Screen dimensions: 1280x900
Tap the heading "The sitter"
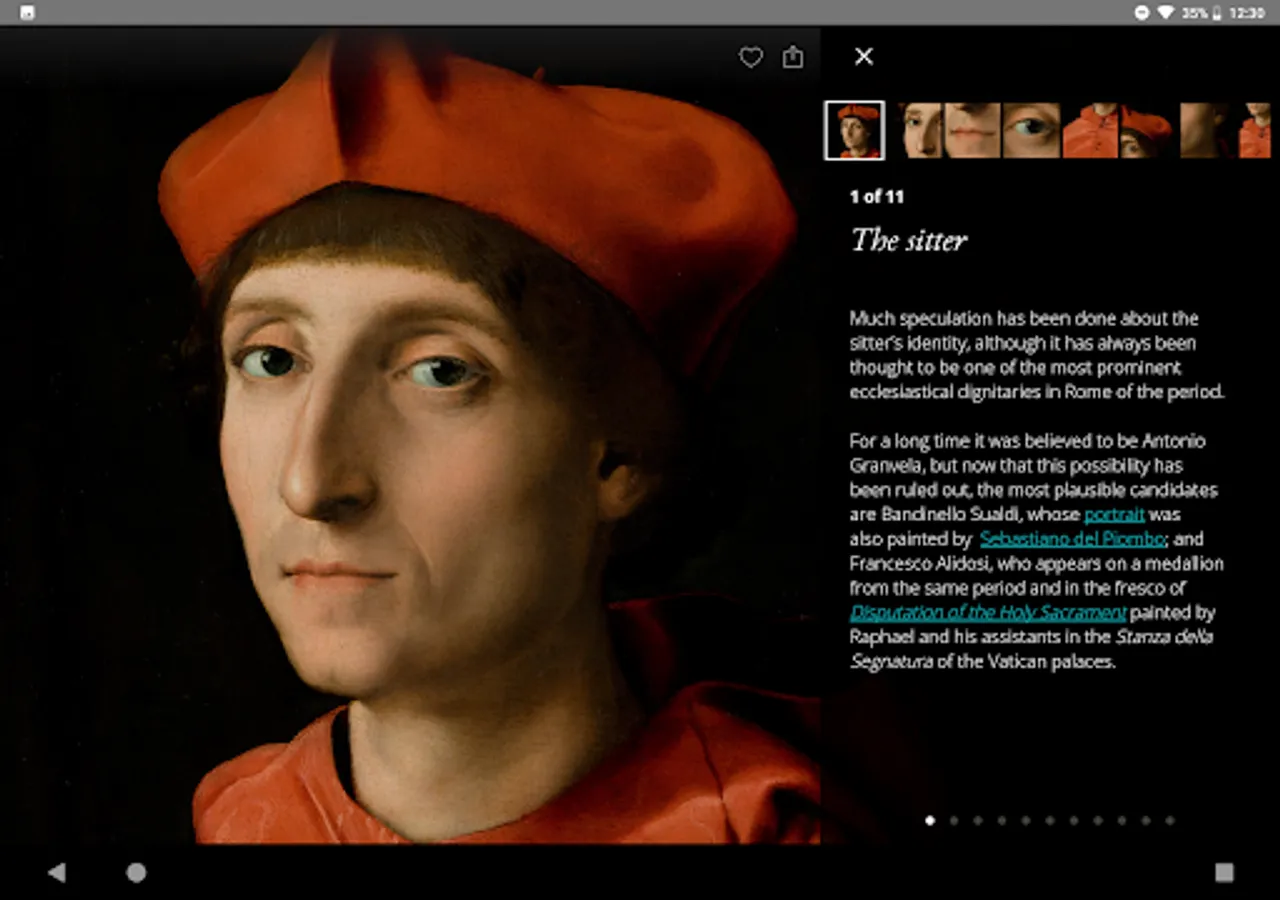coord(909,240)
